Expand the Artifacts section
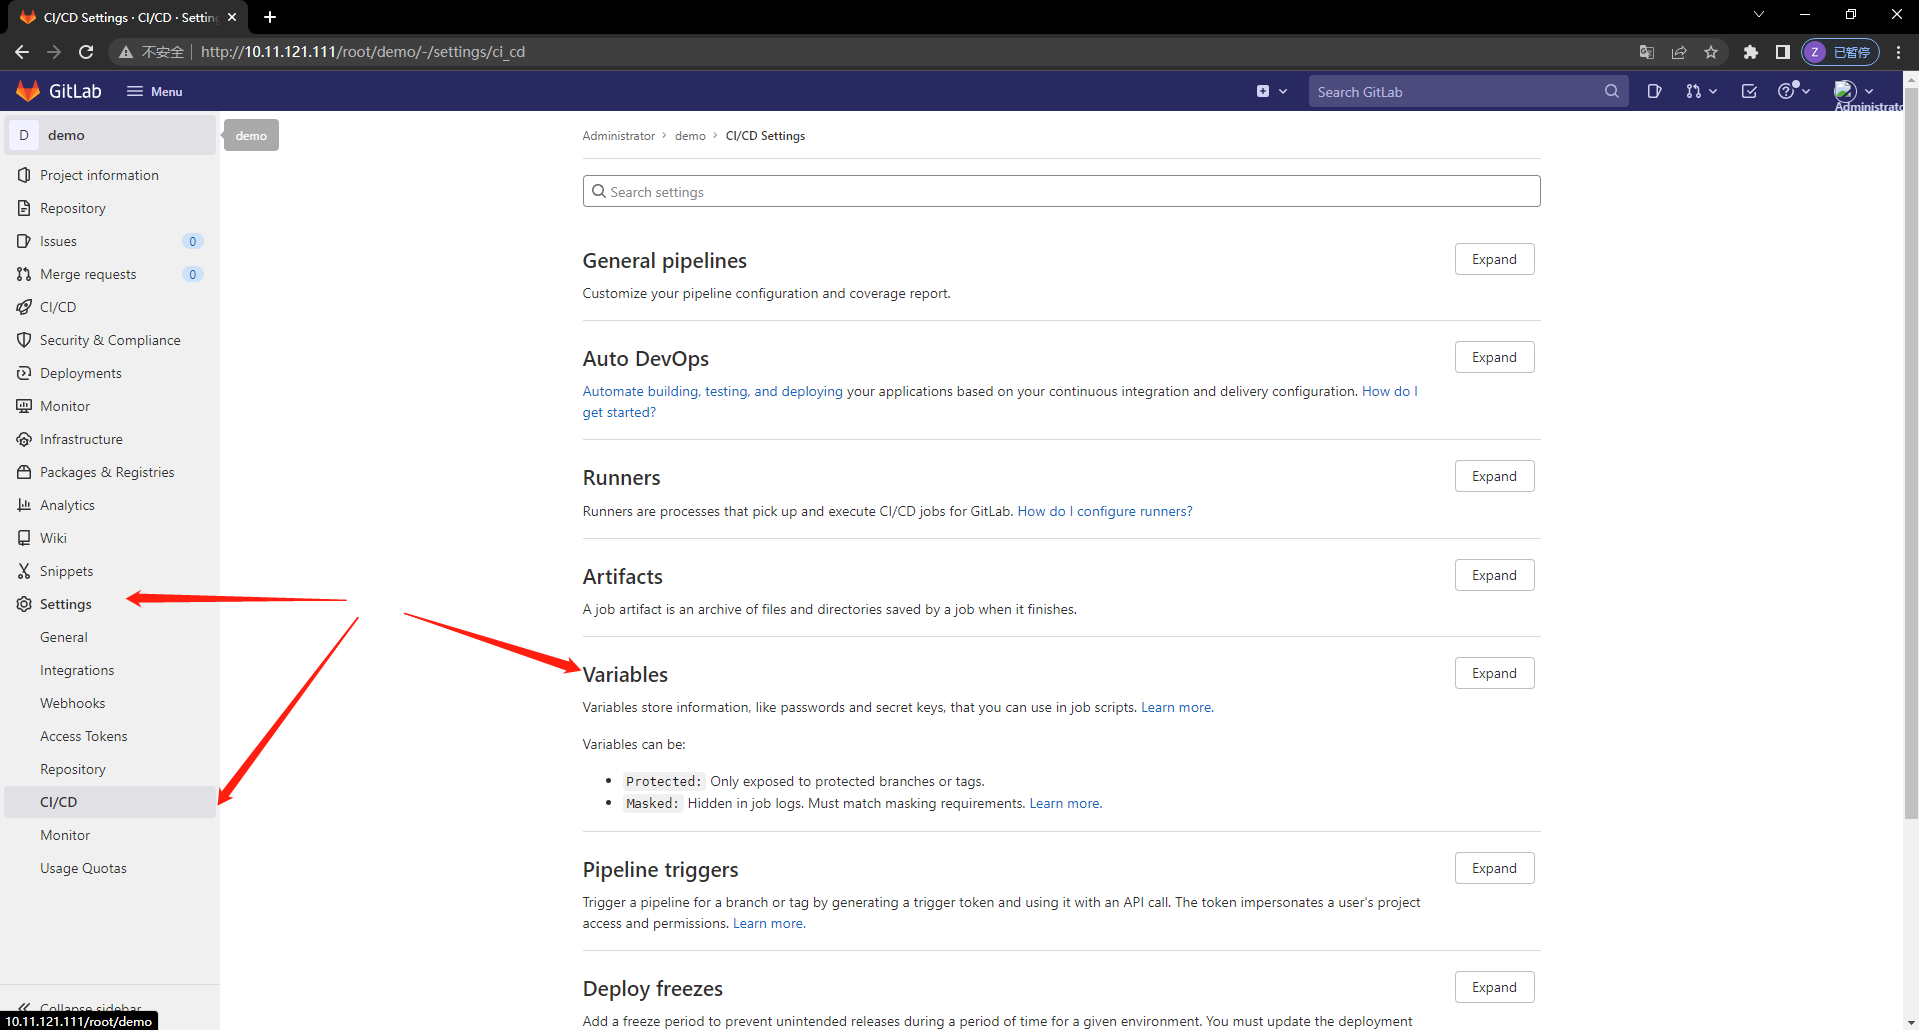Image resolution: width=1919 pixels, height=1030 pixels. coord(1494,575)
